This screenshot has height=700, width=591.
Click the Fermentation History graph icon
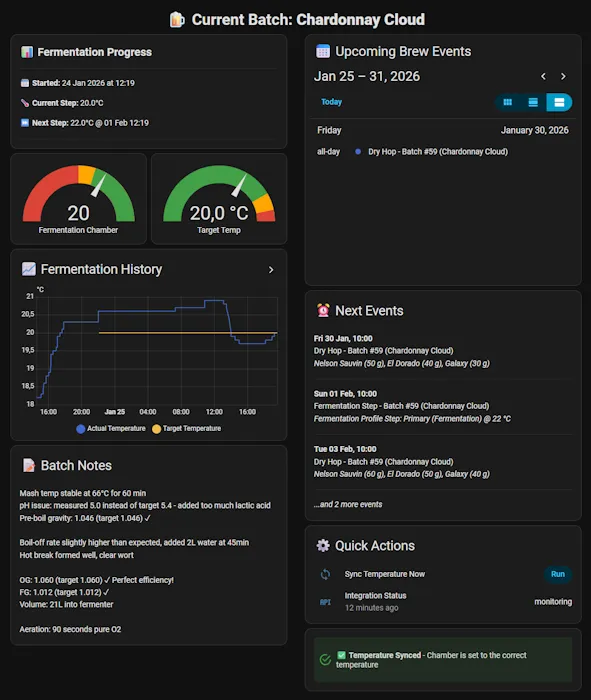29,269
